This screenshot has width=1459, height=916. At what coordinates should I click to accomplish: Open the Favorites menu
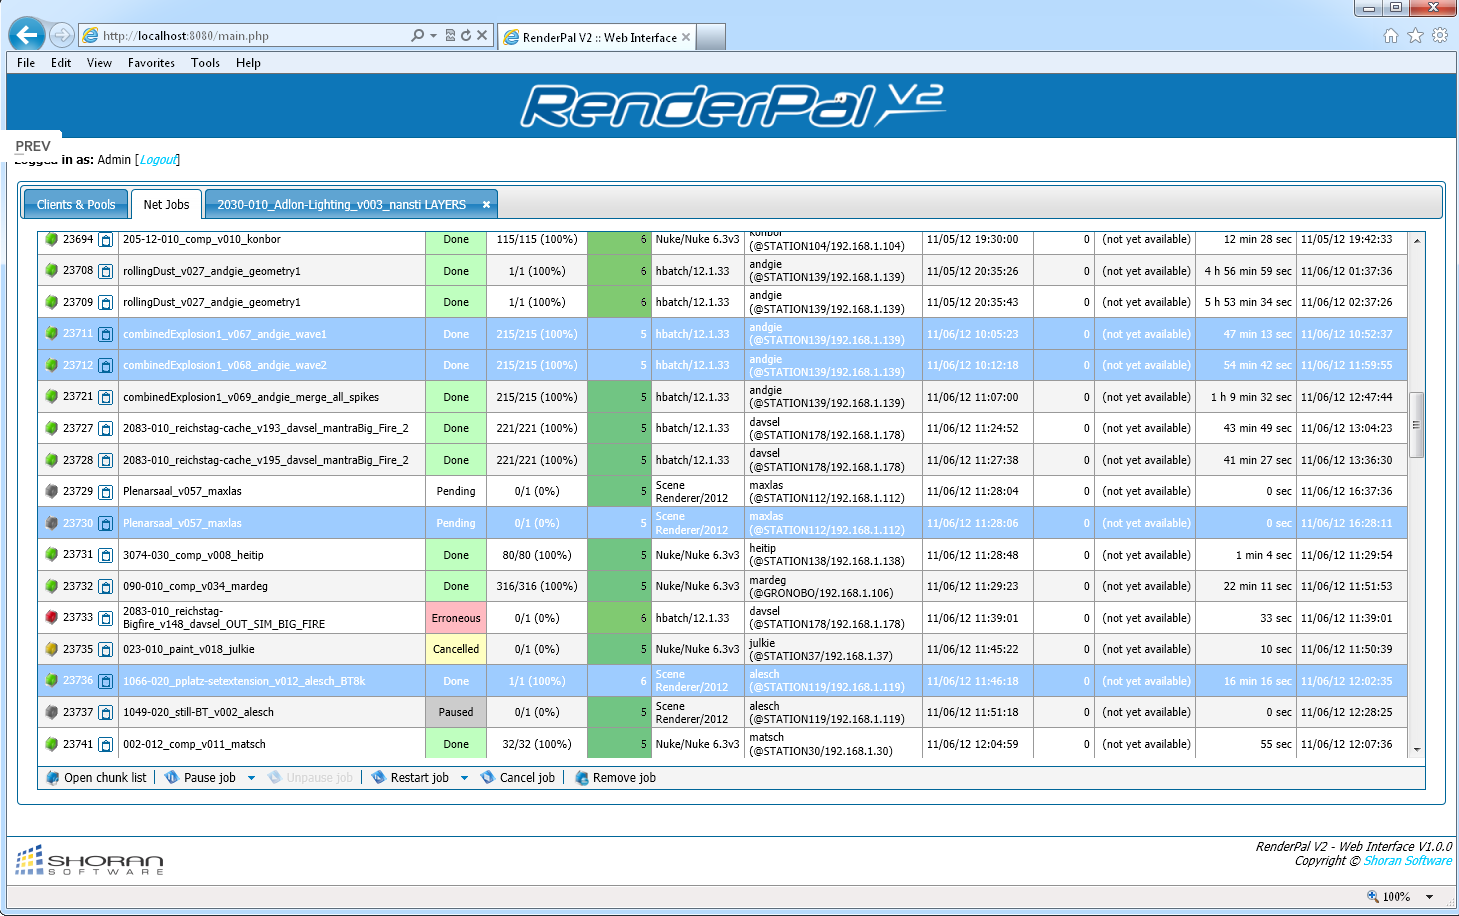click(x=151, y=63)
